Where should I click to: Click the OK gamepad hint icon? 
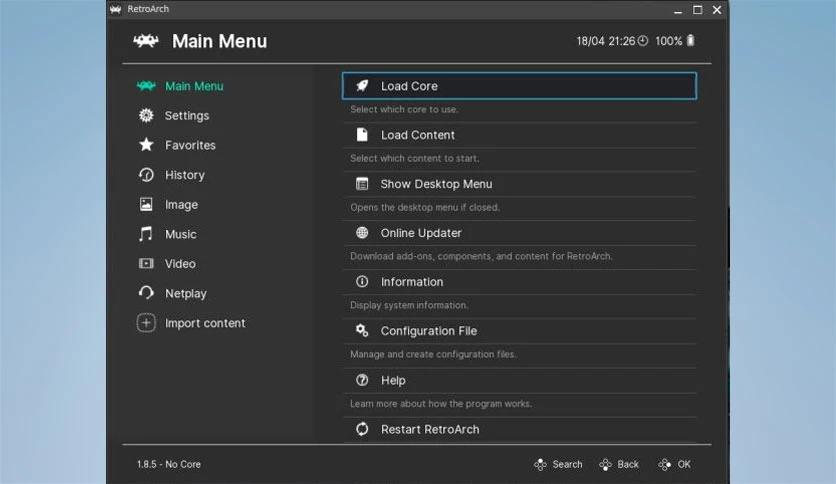click(x=664, y=464)
